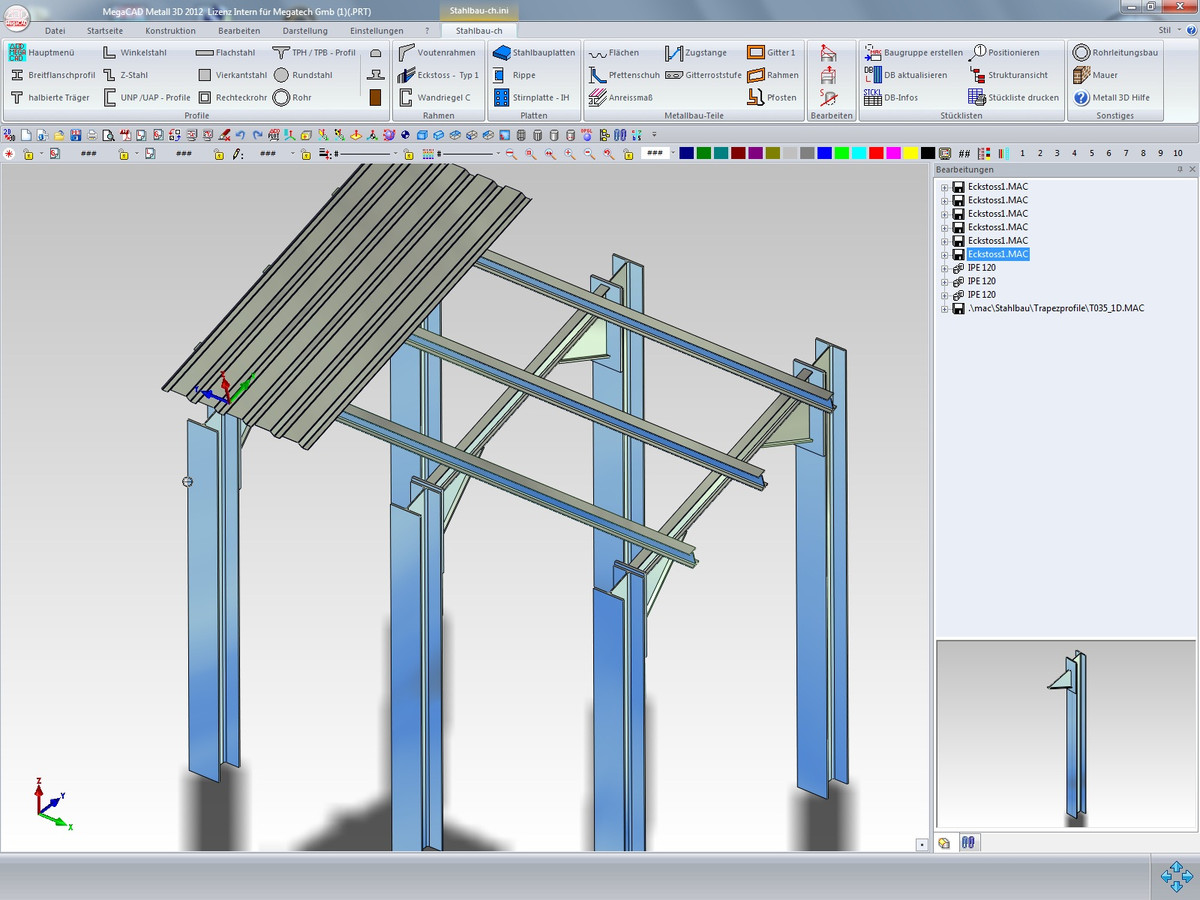Open the Stil dropdown
1200x900 pixels.
(1168, 31)
